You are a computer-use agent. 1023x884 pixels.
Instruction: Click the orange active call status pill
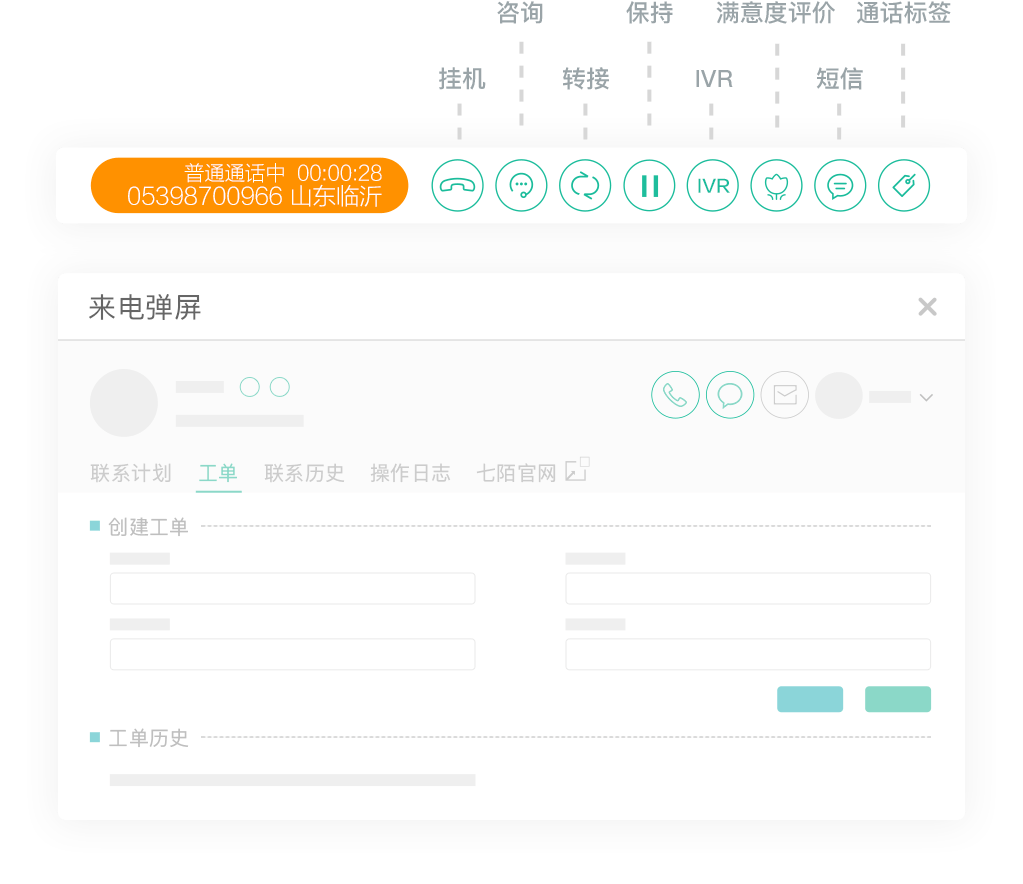(249, 185)
